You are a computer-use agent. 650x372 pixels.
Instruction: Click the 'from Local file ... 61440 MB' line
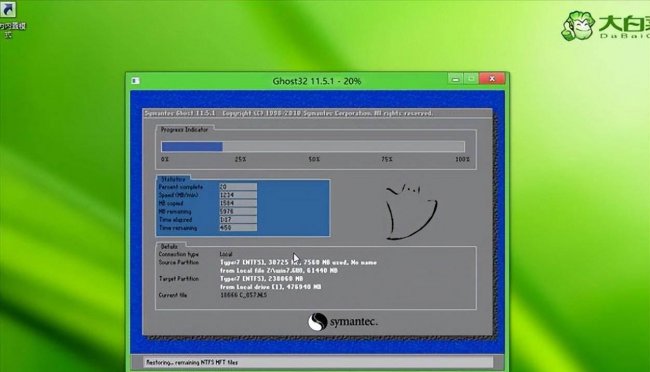[279, 270]
